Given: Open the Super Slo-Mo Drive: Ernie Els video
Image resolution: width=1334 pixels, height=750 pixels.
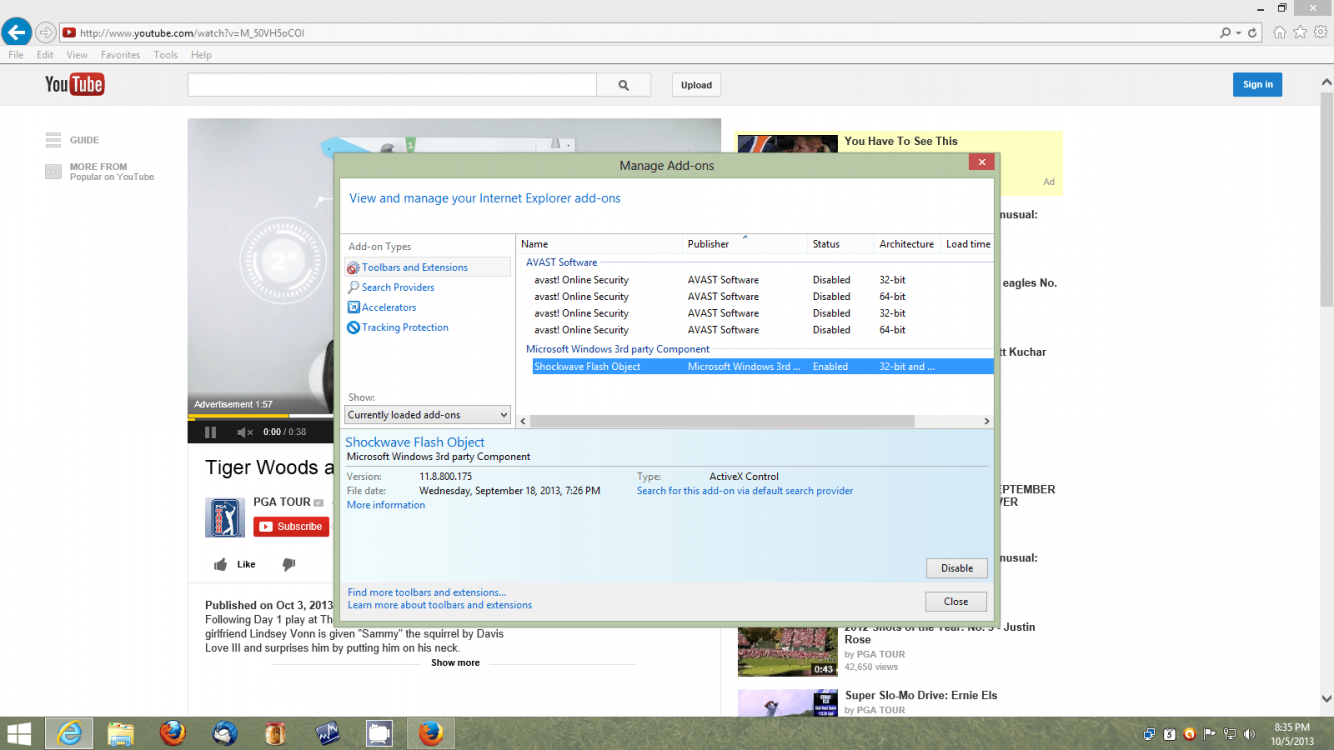Looking at the screenshot, I should pyautogui.click(x=921, y=695).
